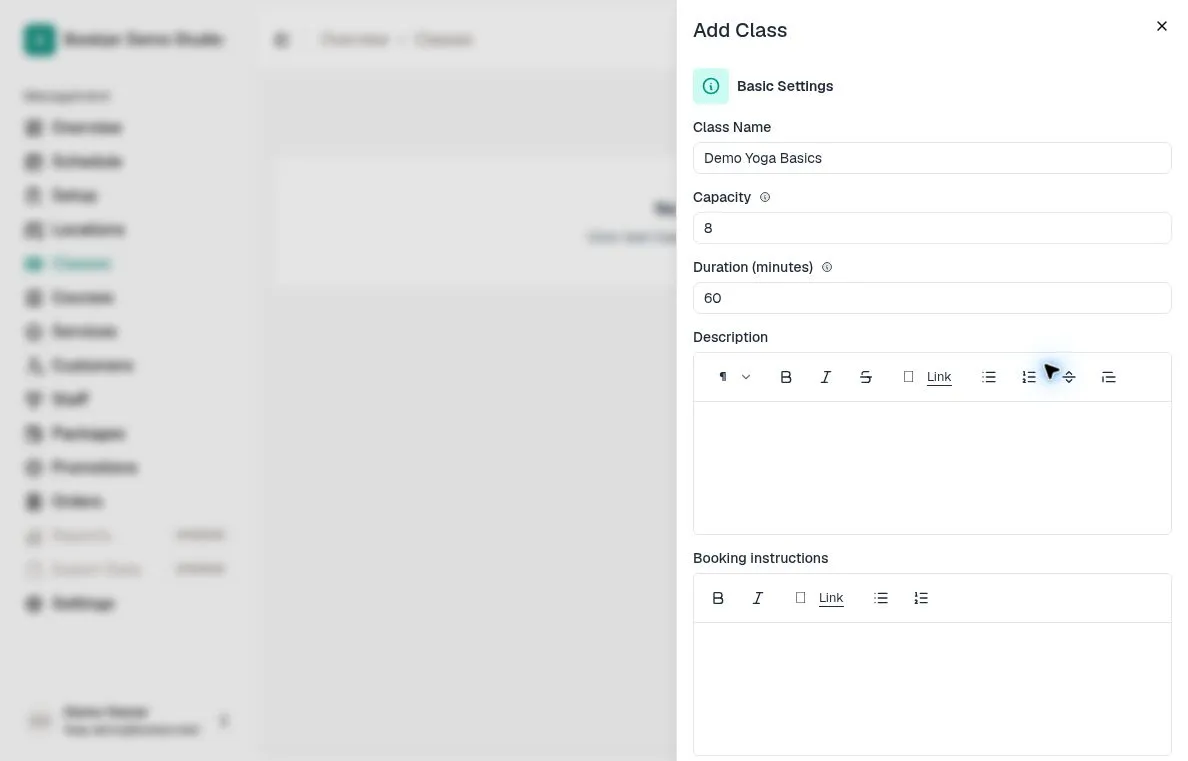
Task: Apply strikethrough in the Description toolbar
Action: pos(866,377)
